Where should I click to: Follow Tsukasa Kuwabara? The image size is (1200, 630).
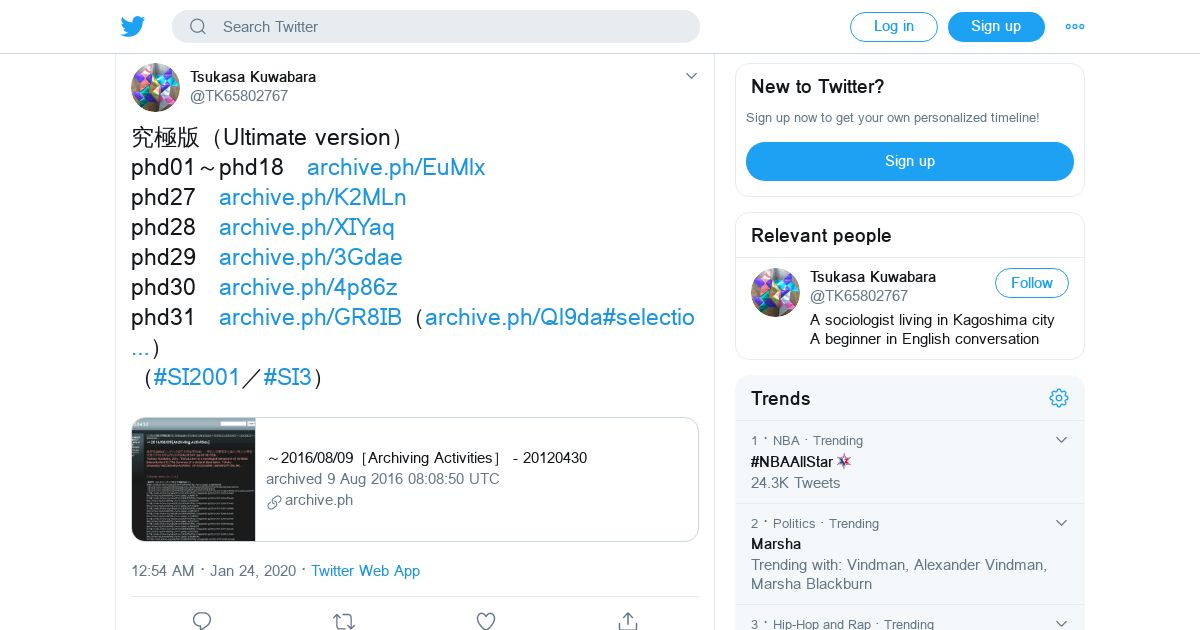[x=1031, y=283]
